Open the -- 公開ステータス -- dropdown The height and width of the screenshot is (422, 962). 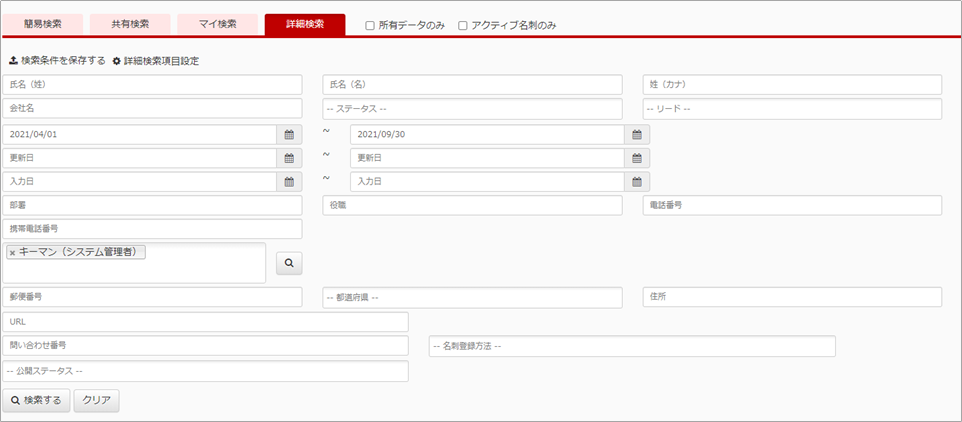[206, 371]
